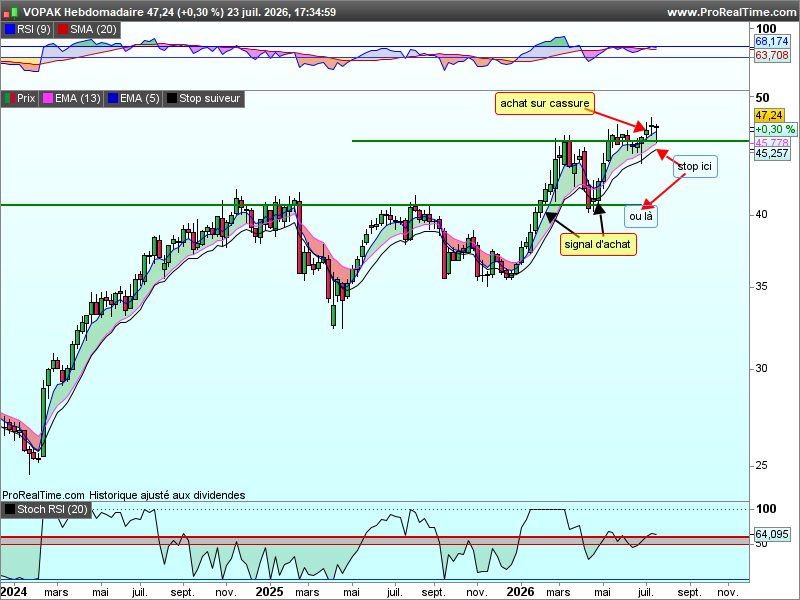800x600 pixels.
Task: Click the blue EMA (5) color swatch
Action: pyautogui.click(x=112, y=98)
